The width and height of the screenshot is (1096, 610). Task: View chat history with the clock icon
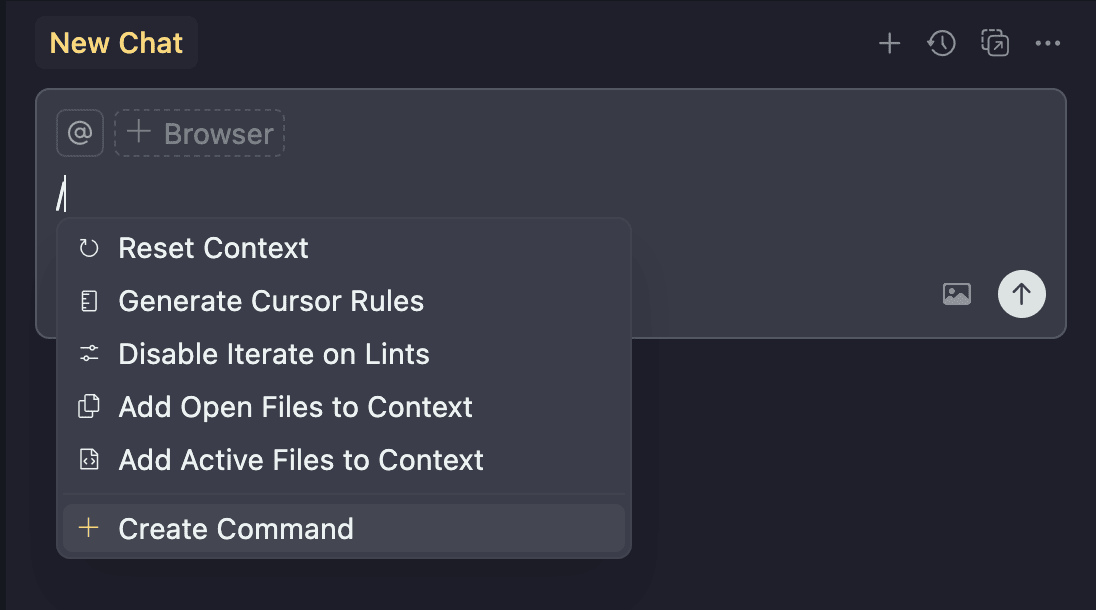941,43
